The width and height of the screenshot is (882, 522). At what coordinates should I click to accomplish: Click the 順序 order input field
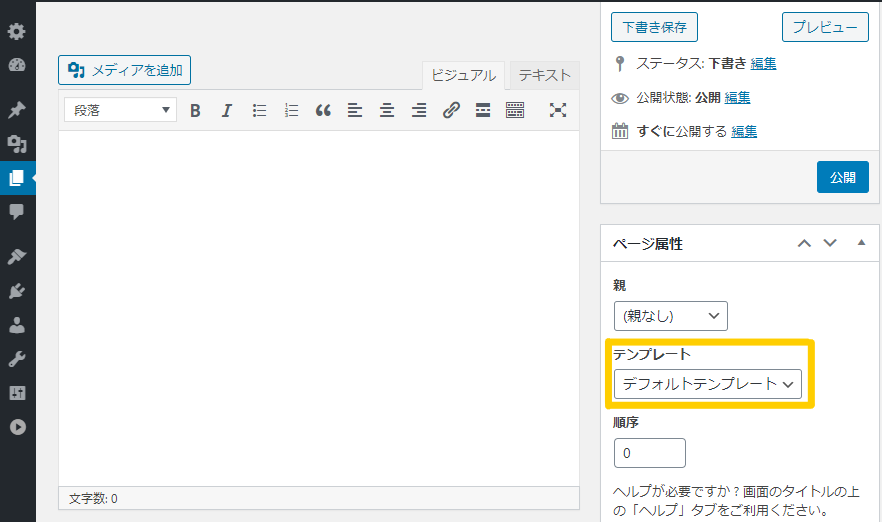tap(649, 453)
